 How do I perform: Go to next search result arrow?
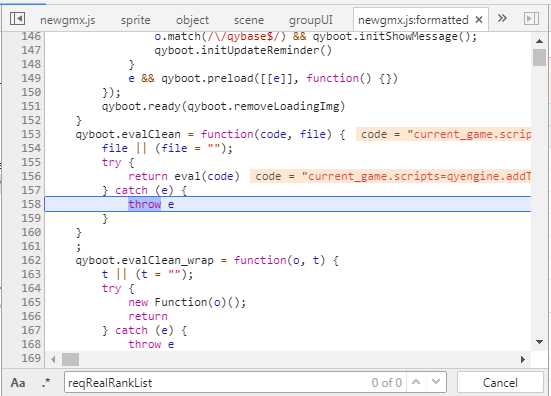point(436,382)
